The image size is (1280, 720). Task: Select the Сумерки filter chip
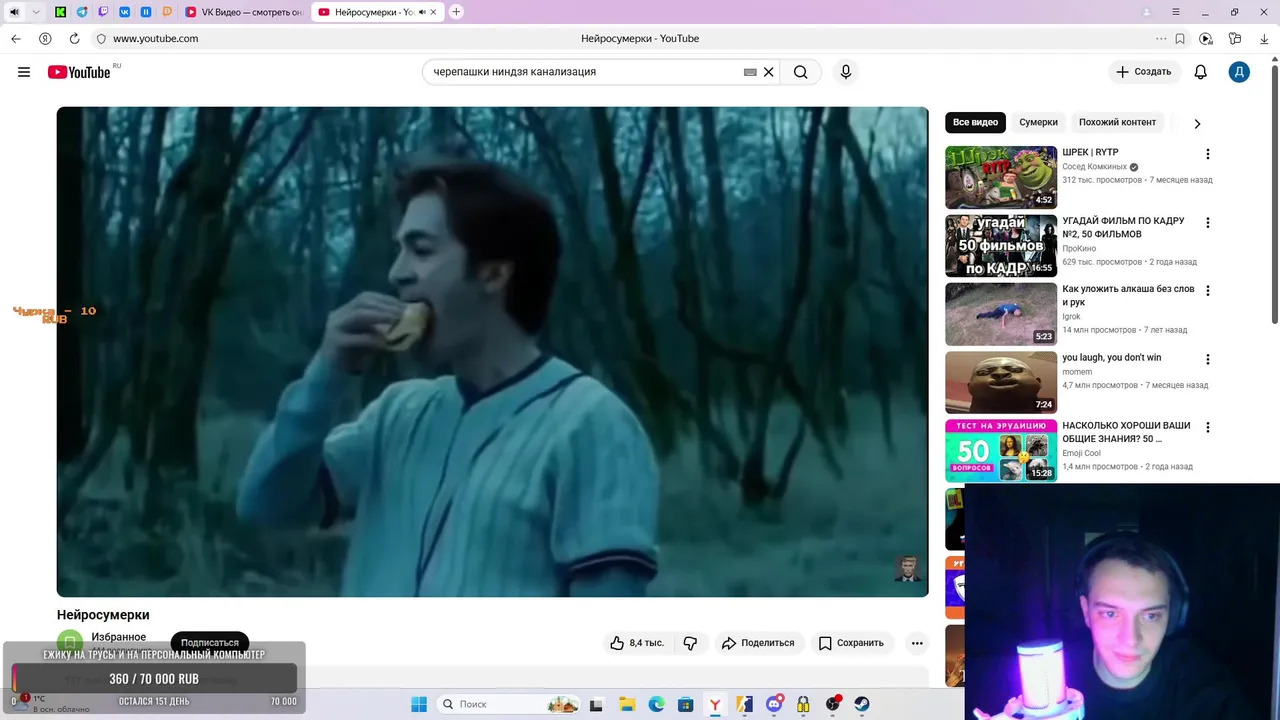pyautogui.click(x=1038, y=122)
